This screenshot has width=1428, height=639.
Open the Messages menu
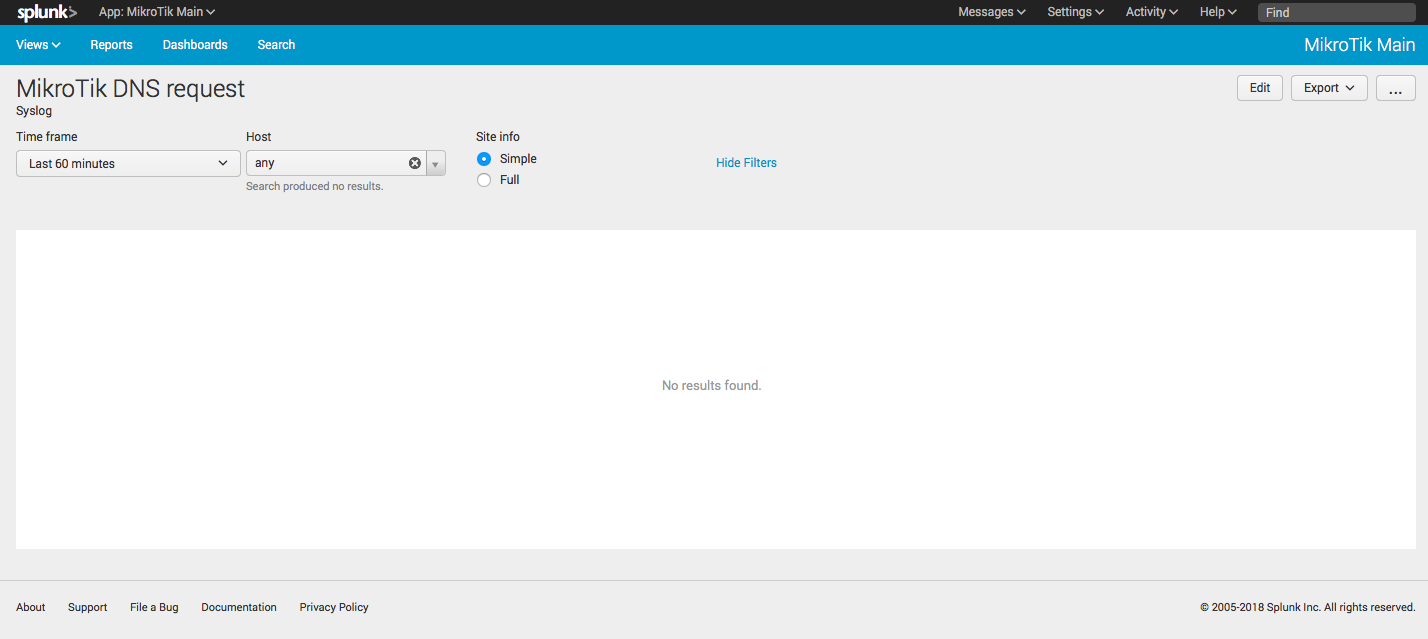click(992, 12)
